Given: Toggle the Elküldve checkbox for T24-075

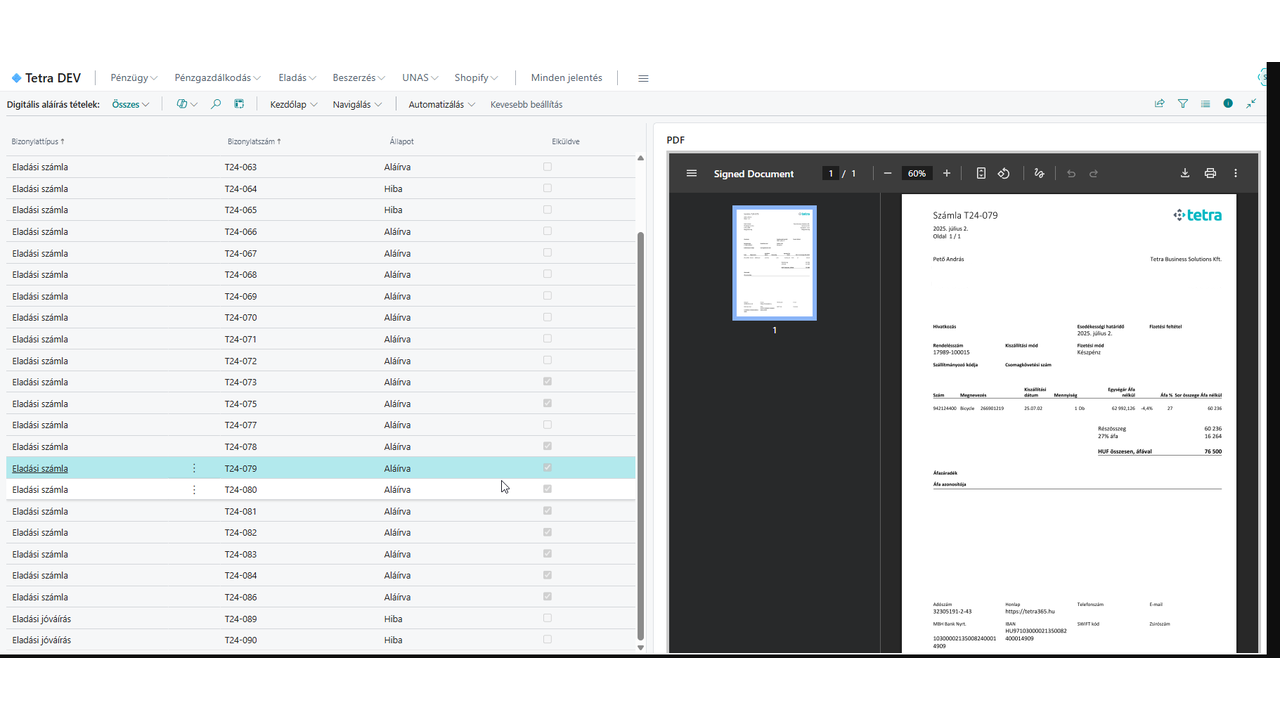Looking at the screenshot, I should tap(547, 403).
